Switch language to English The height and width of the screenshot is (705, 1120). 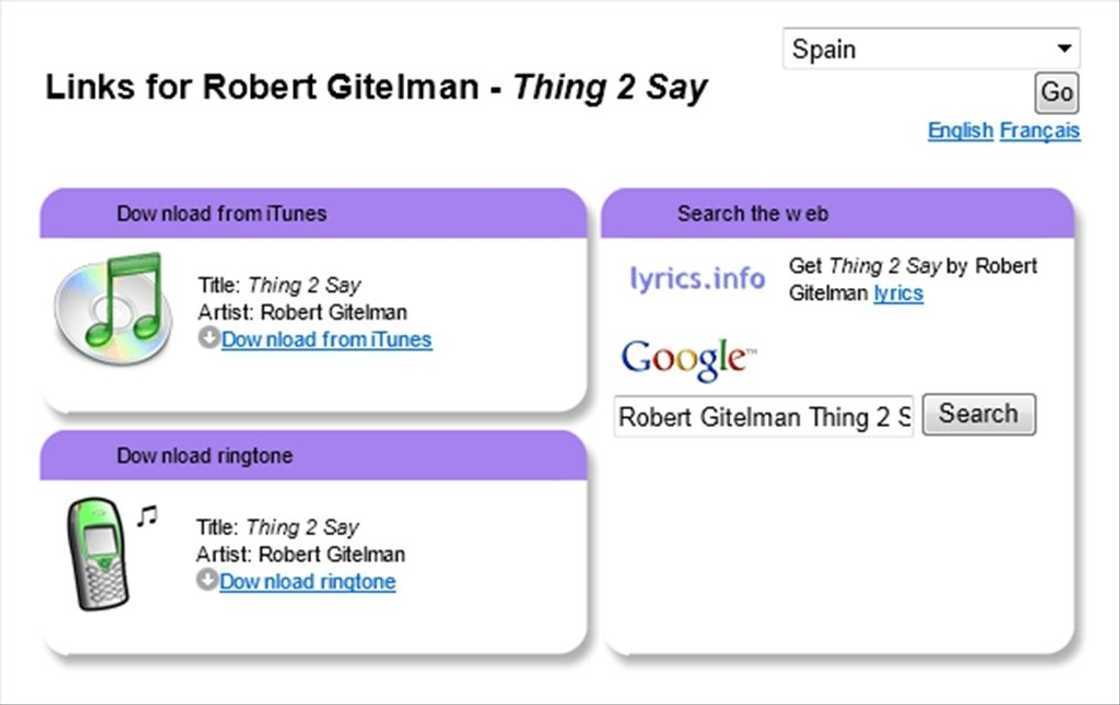[x=960, y=131]
